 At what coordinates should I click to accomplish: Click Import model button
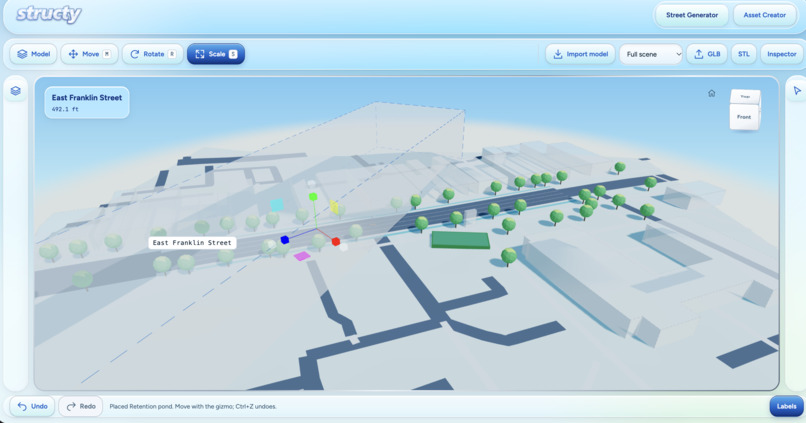(x=580, y=54)
